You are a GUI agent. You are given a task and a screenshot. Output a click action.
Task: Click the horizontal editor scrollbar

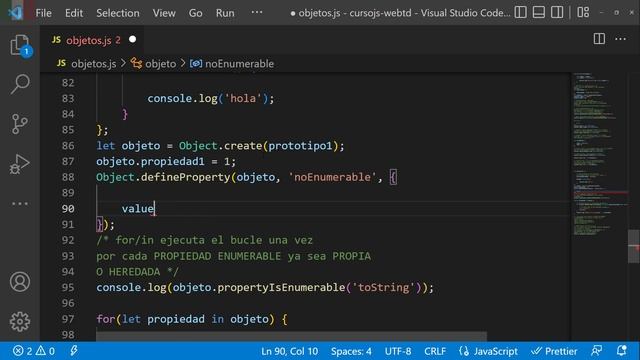pyautogui.click(x=291, y=337)
